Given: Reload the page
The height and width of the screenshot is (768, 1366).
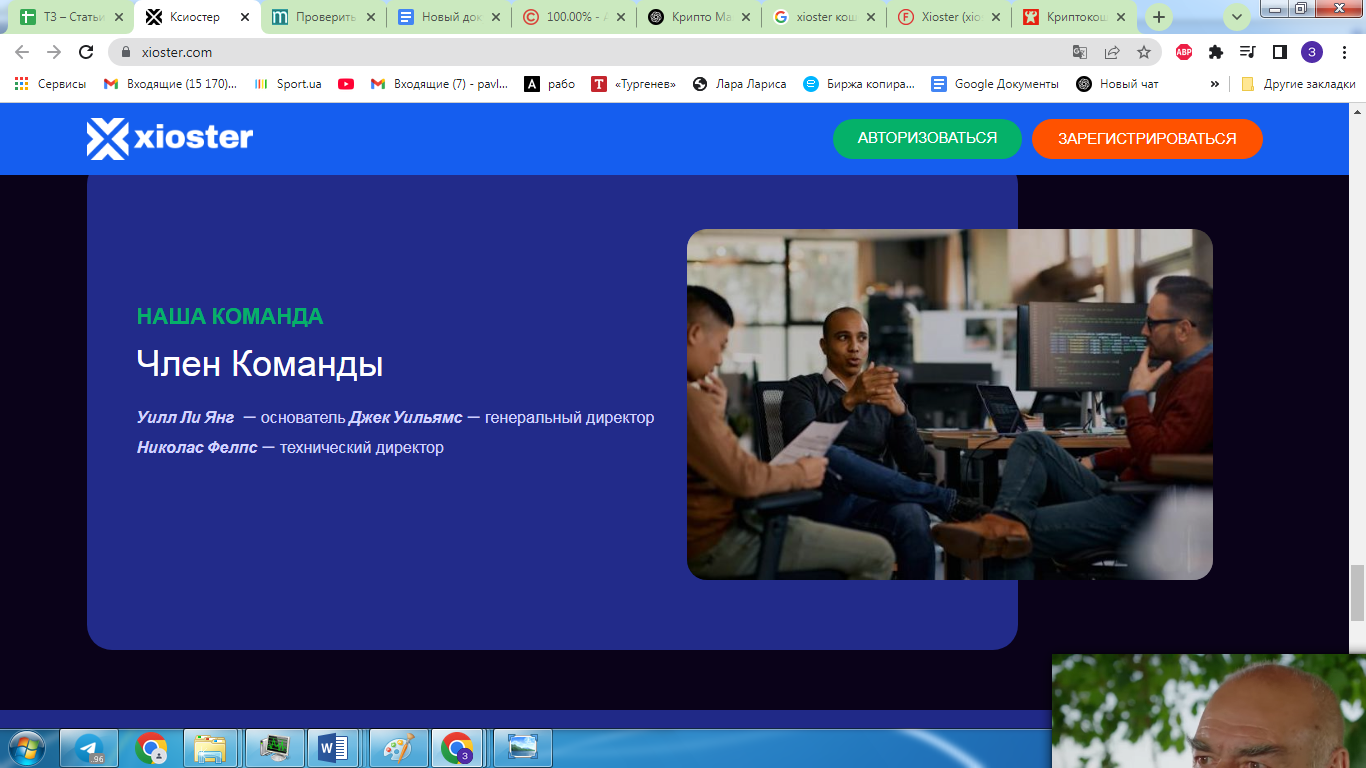Looking at the screenshot, I should [87, 52].
